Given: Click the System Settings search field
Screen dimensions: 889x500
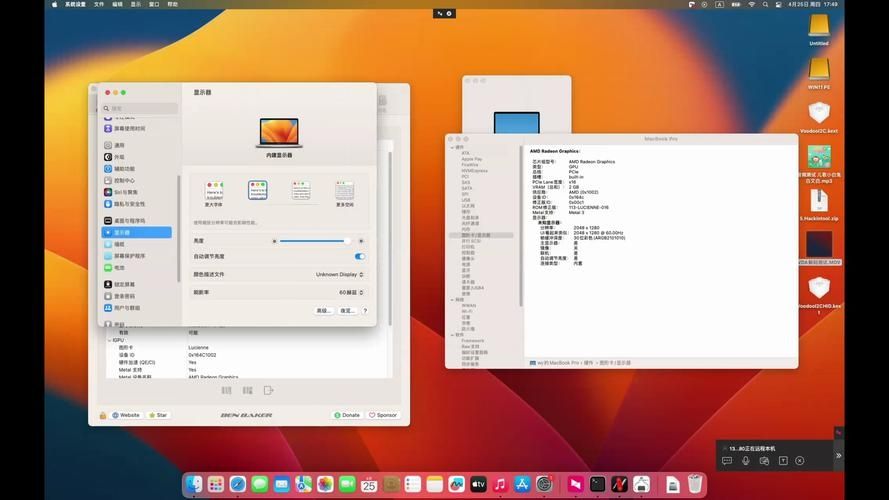Looking at the screenshot, I should click(x=139, y=108).
